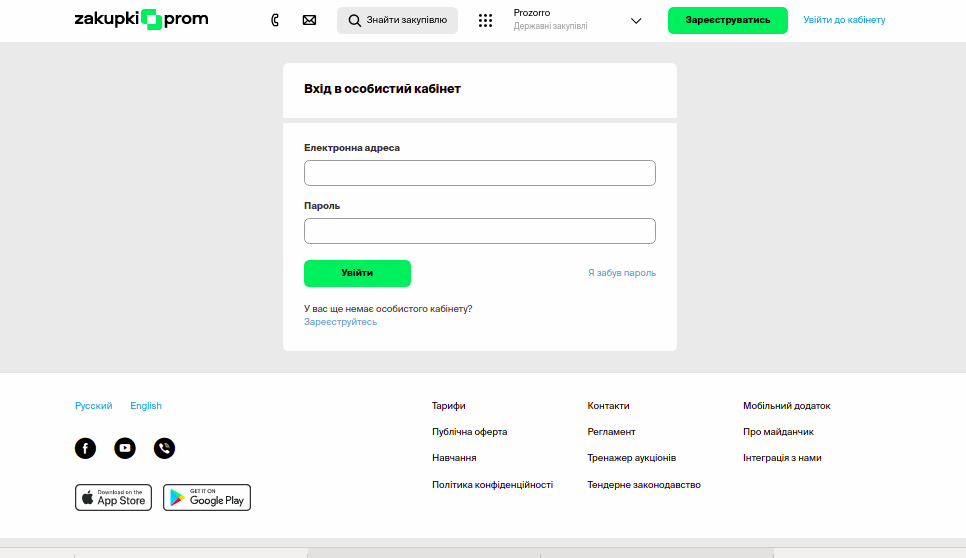Expand the Prozorro dropdown chevron

636,20
